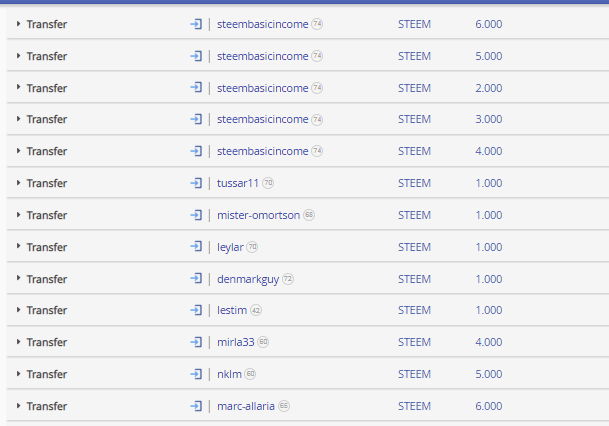The image size is (609, 426).
Task: Open lestim account link
Action: click(x=232, y=310)
